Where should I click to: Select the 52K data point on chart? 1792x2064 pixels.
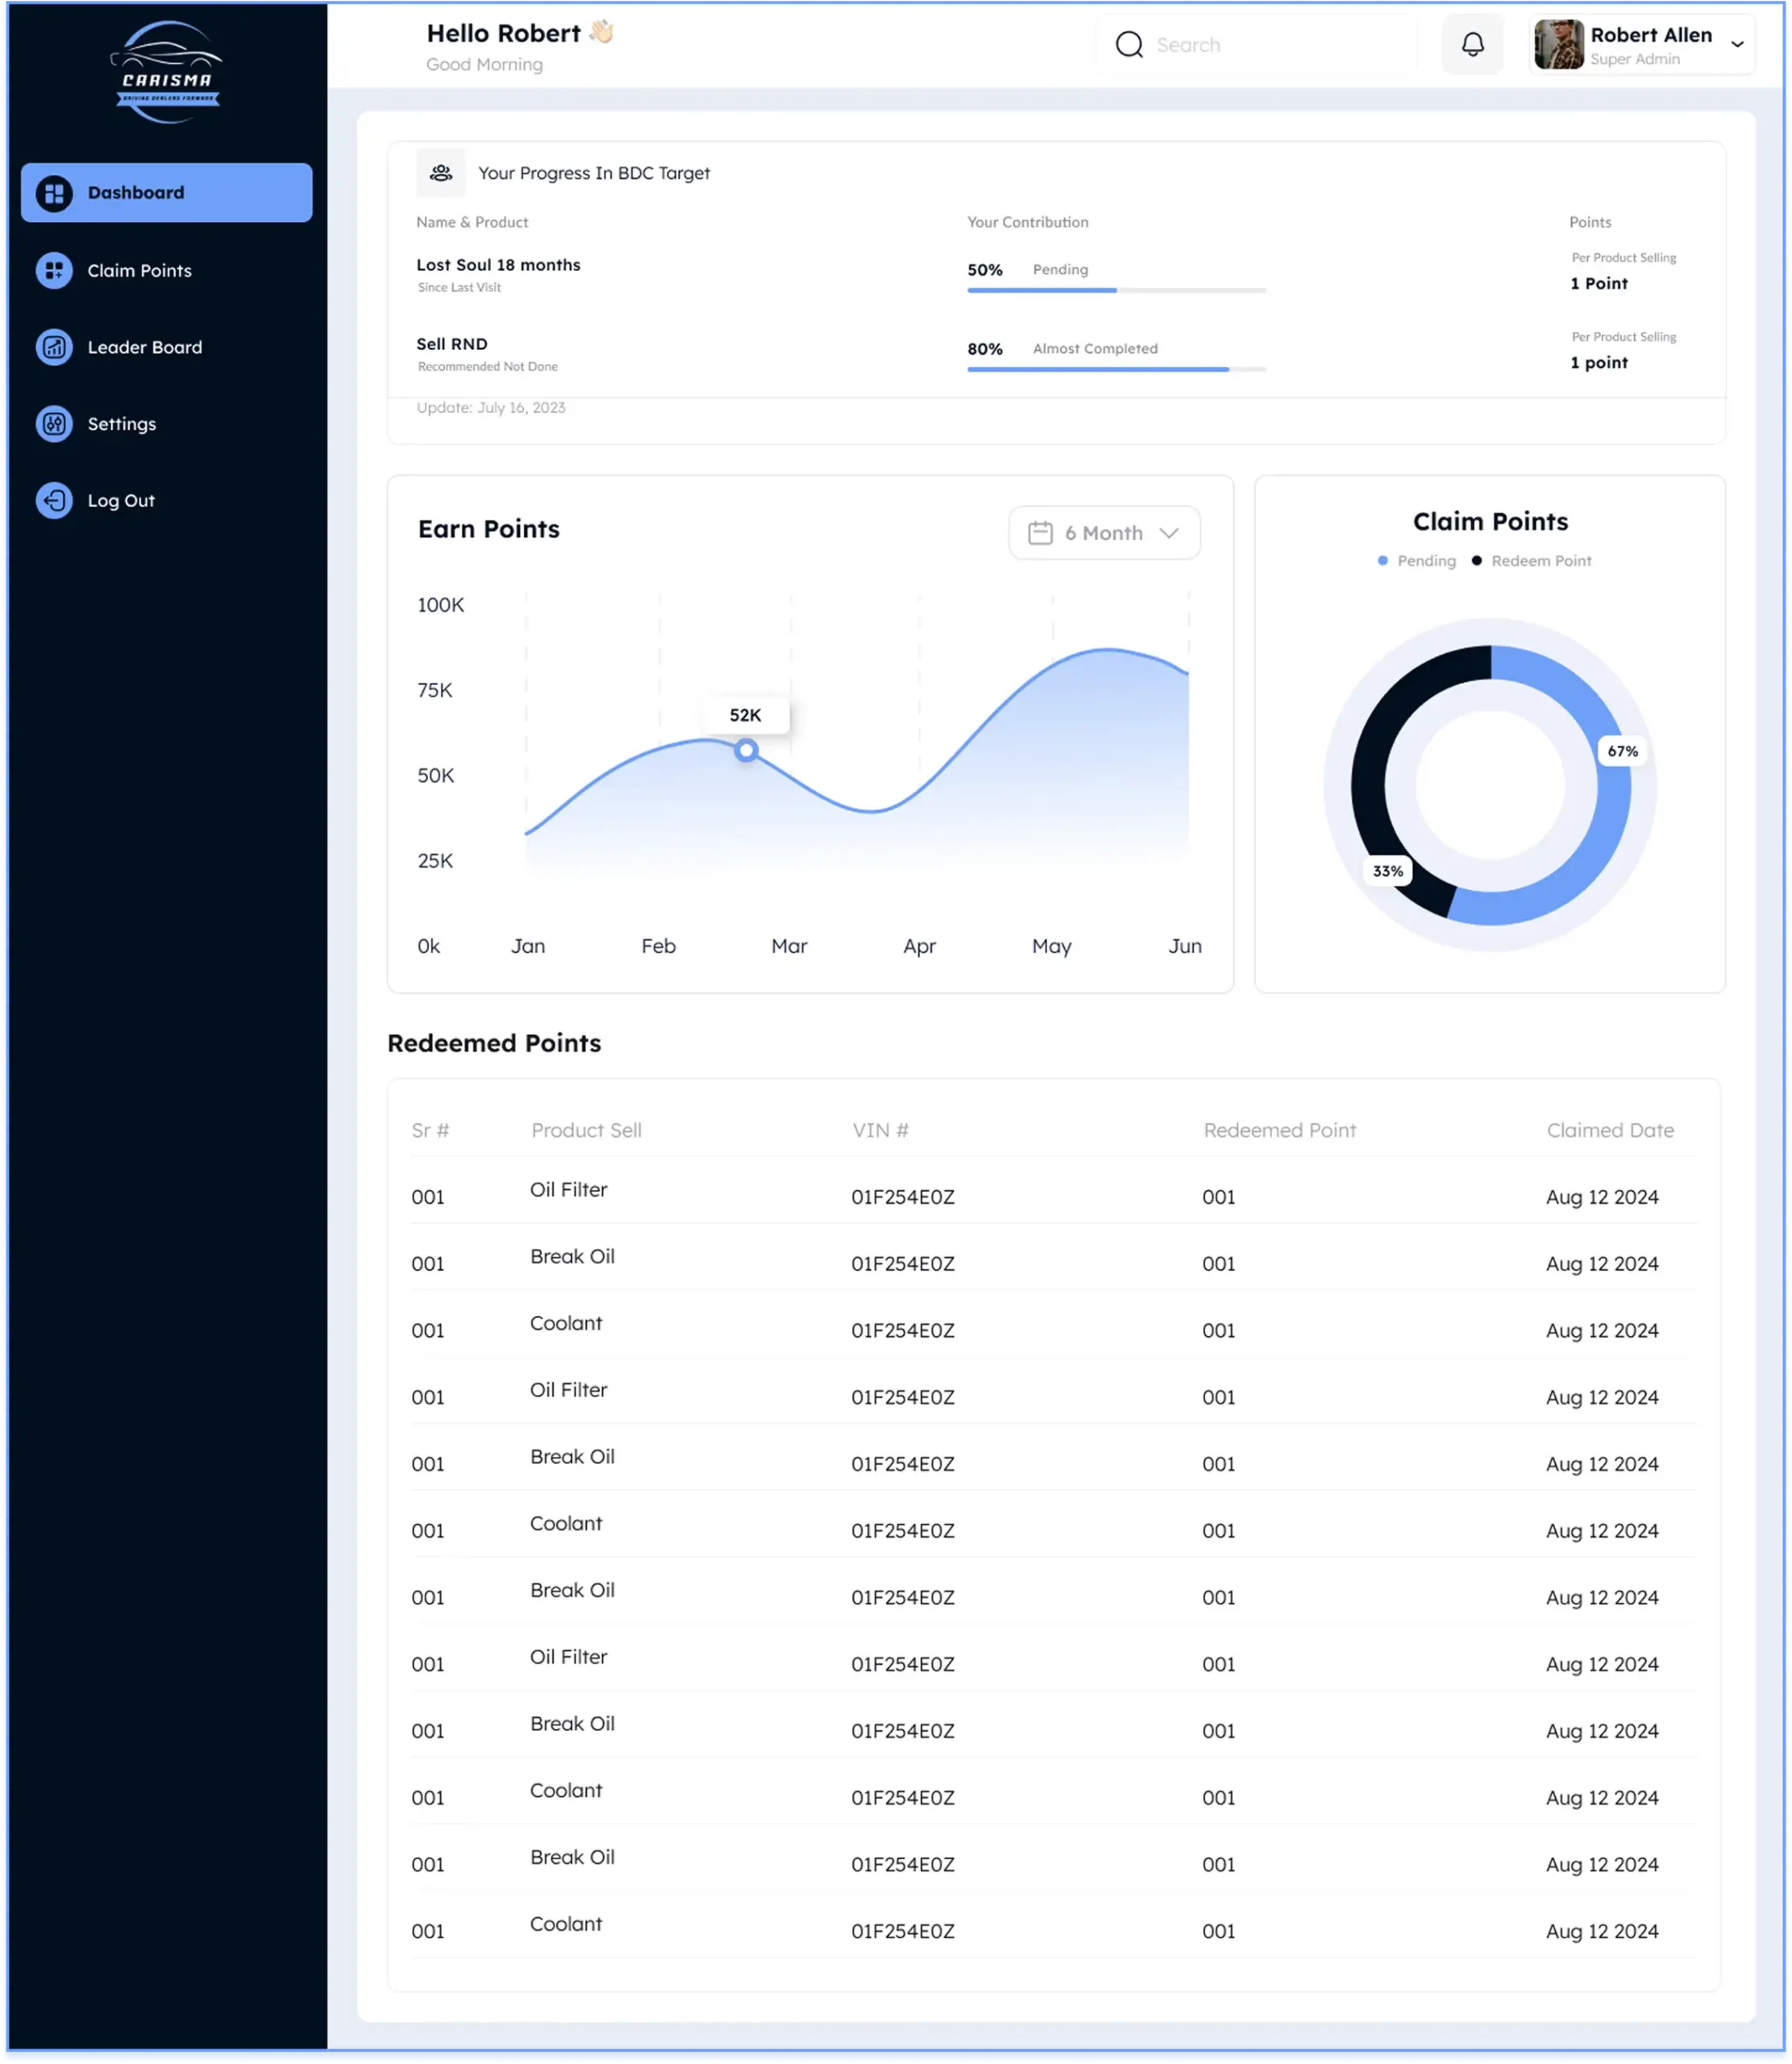(746, 750)
